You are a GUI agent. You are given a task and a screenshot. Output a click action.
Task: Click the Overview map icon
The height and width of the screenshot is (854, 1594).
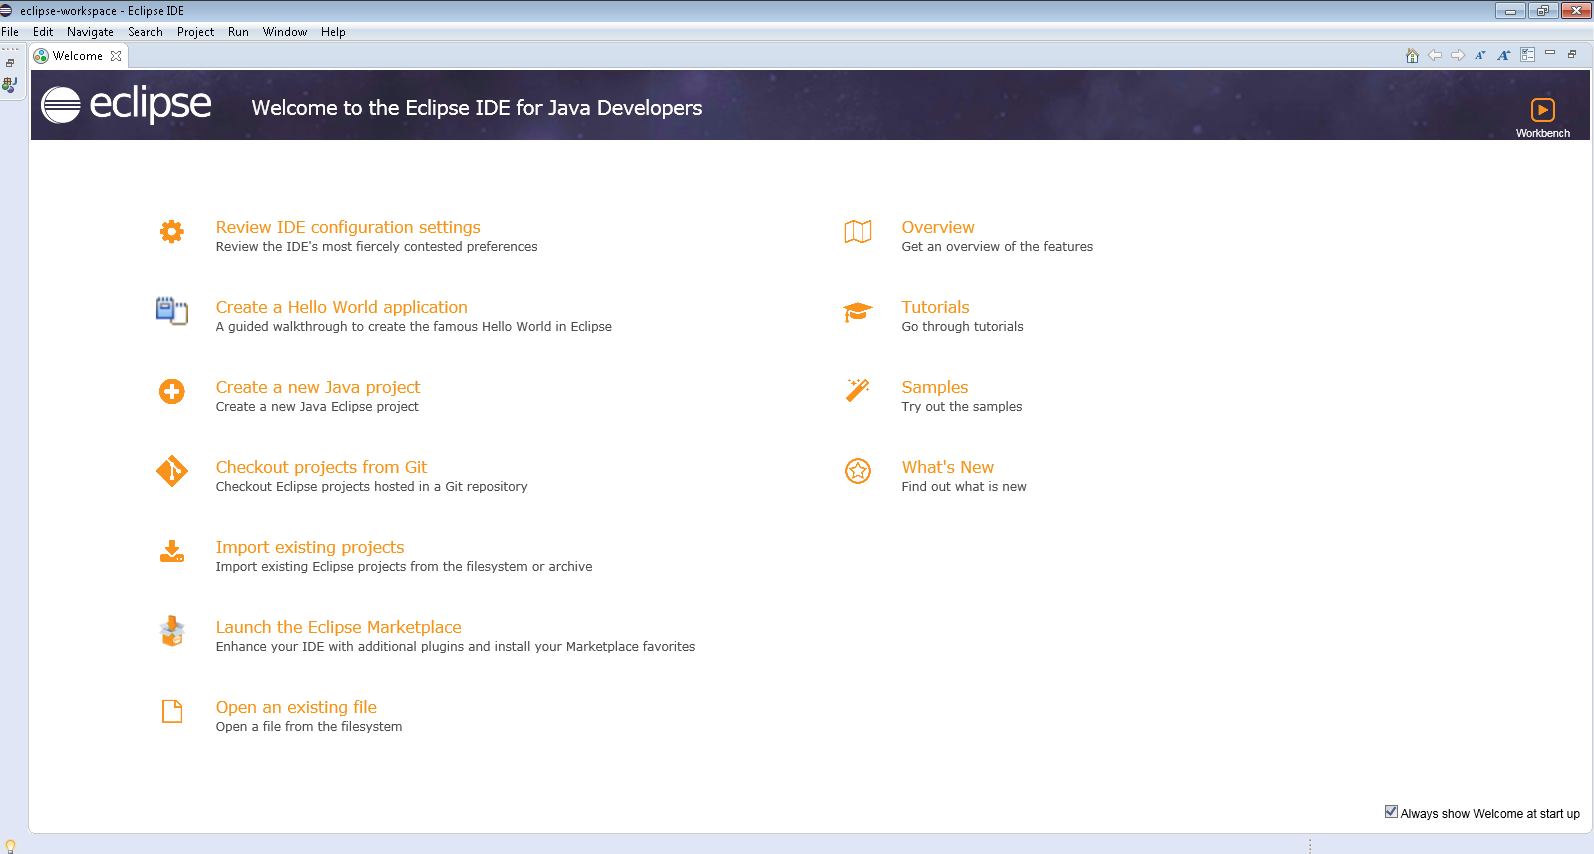858,231
